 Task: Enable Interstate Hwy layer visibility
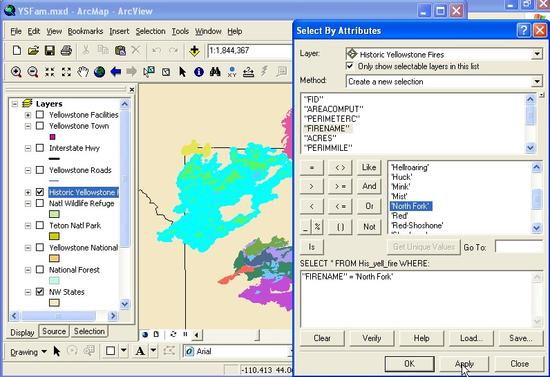(40, 148)
